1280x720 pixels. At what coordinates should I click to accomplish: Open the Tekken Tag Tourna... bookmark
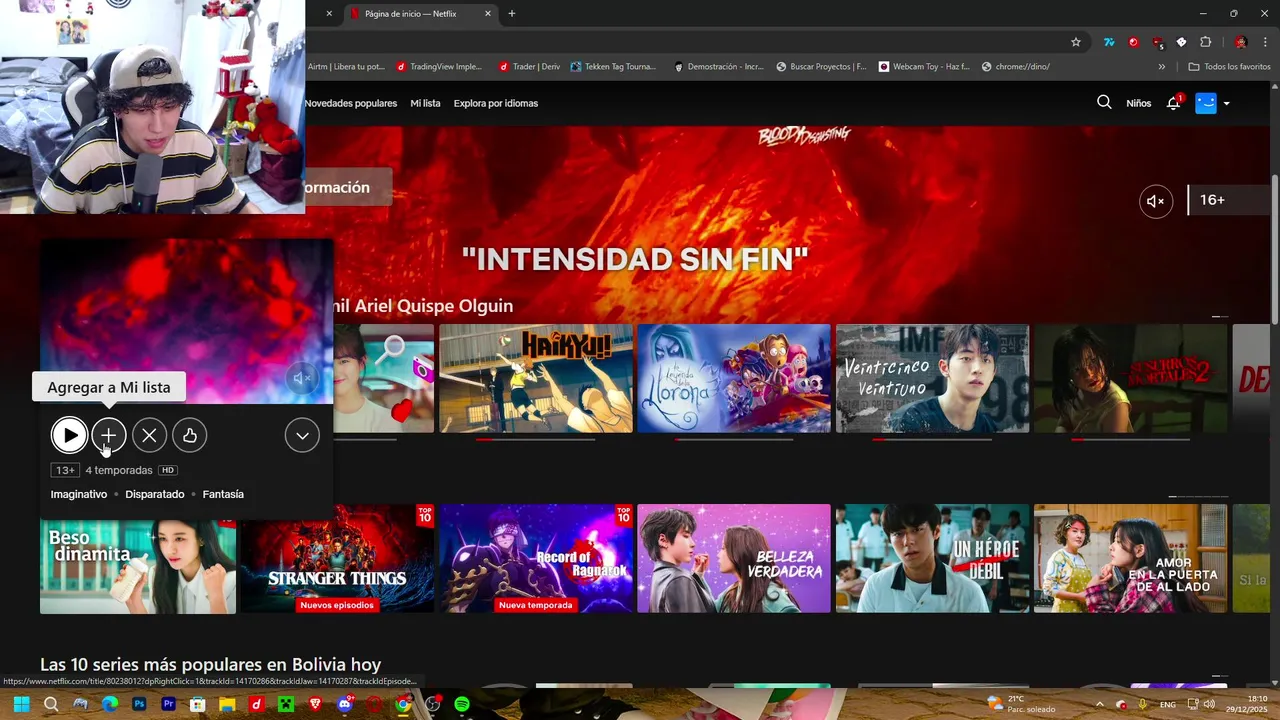tap(613, 67)
